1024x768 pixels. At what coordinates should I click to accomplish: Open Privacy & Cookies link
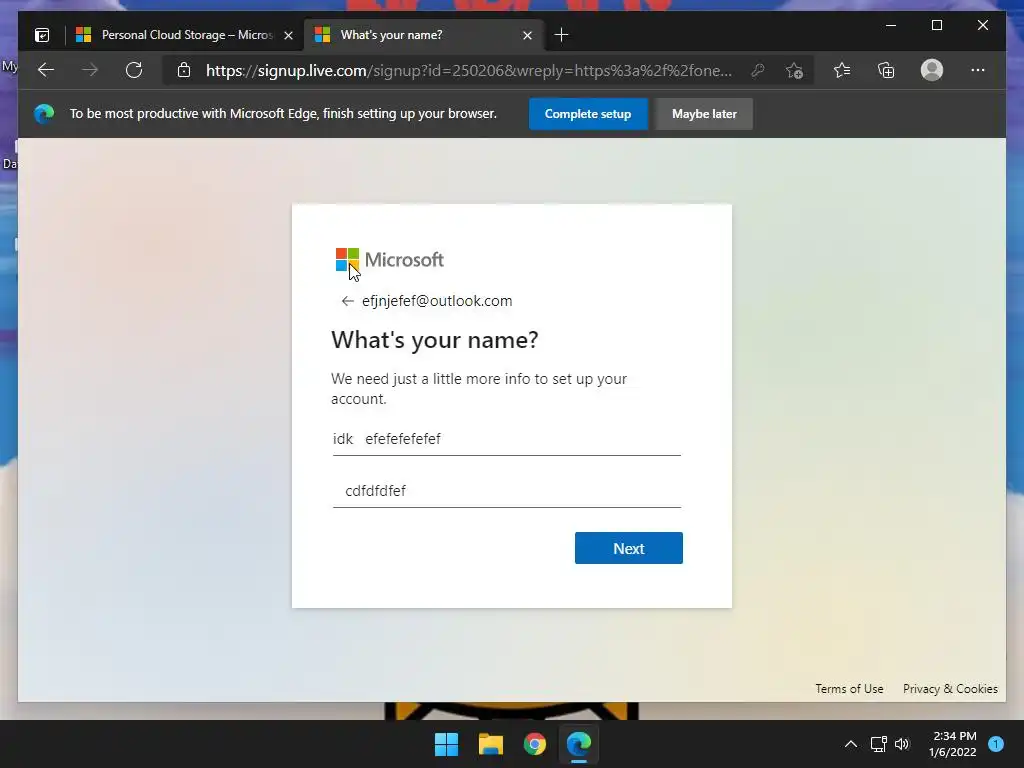(x=950, y=689)
